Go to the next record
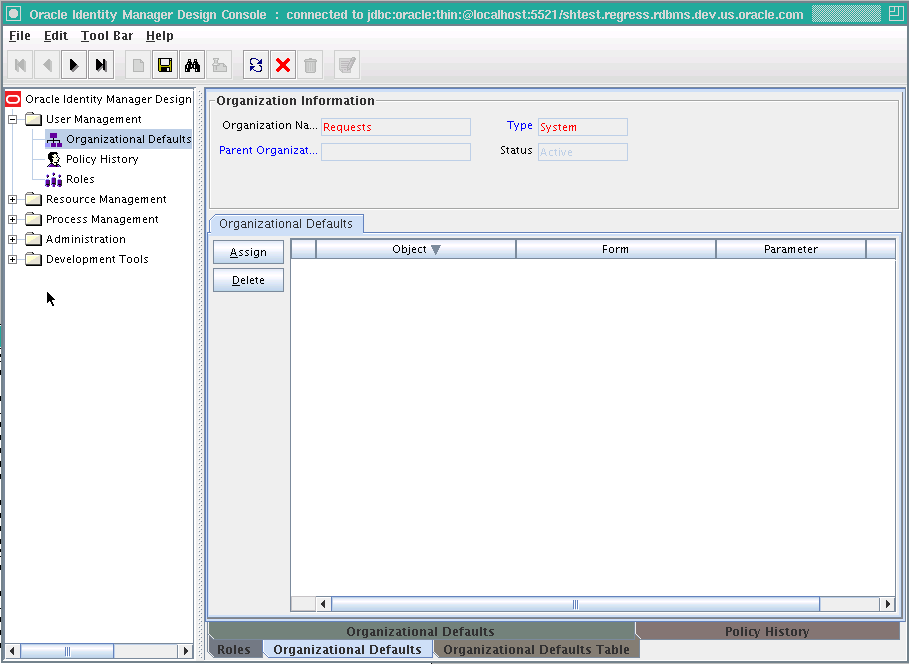The height and width of the screenshot is (664, 909). coord(74,64)
